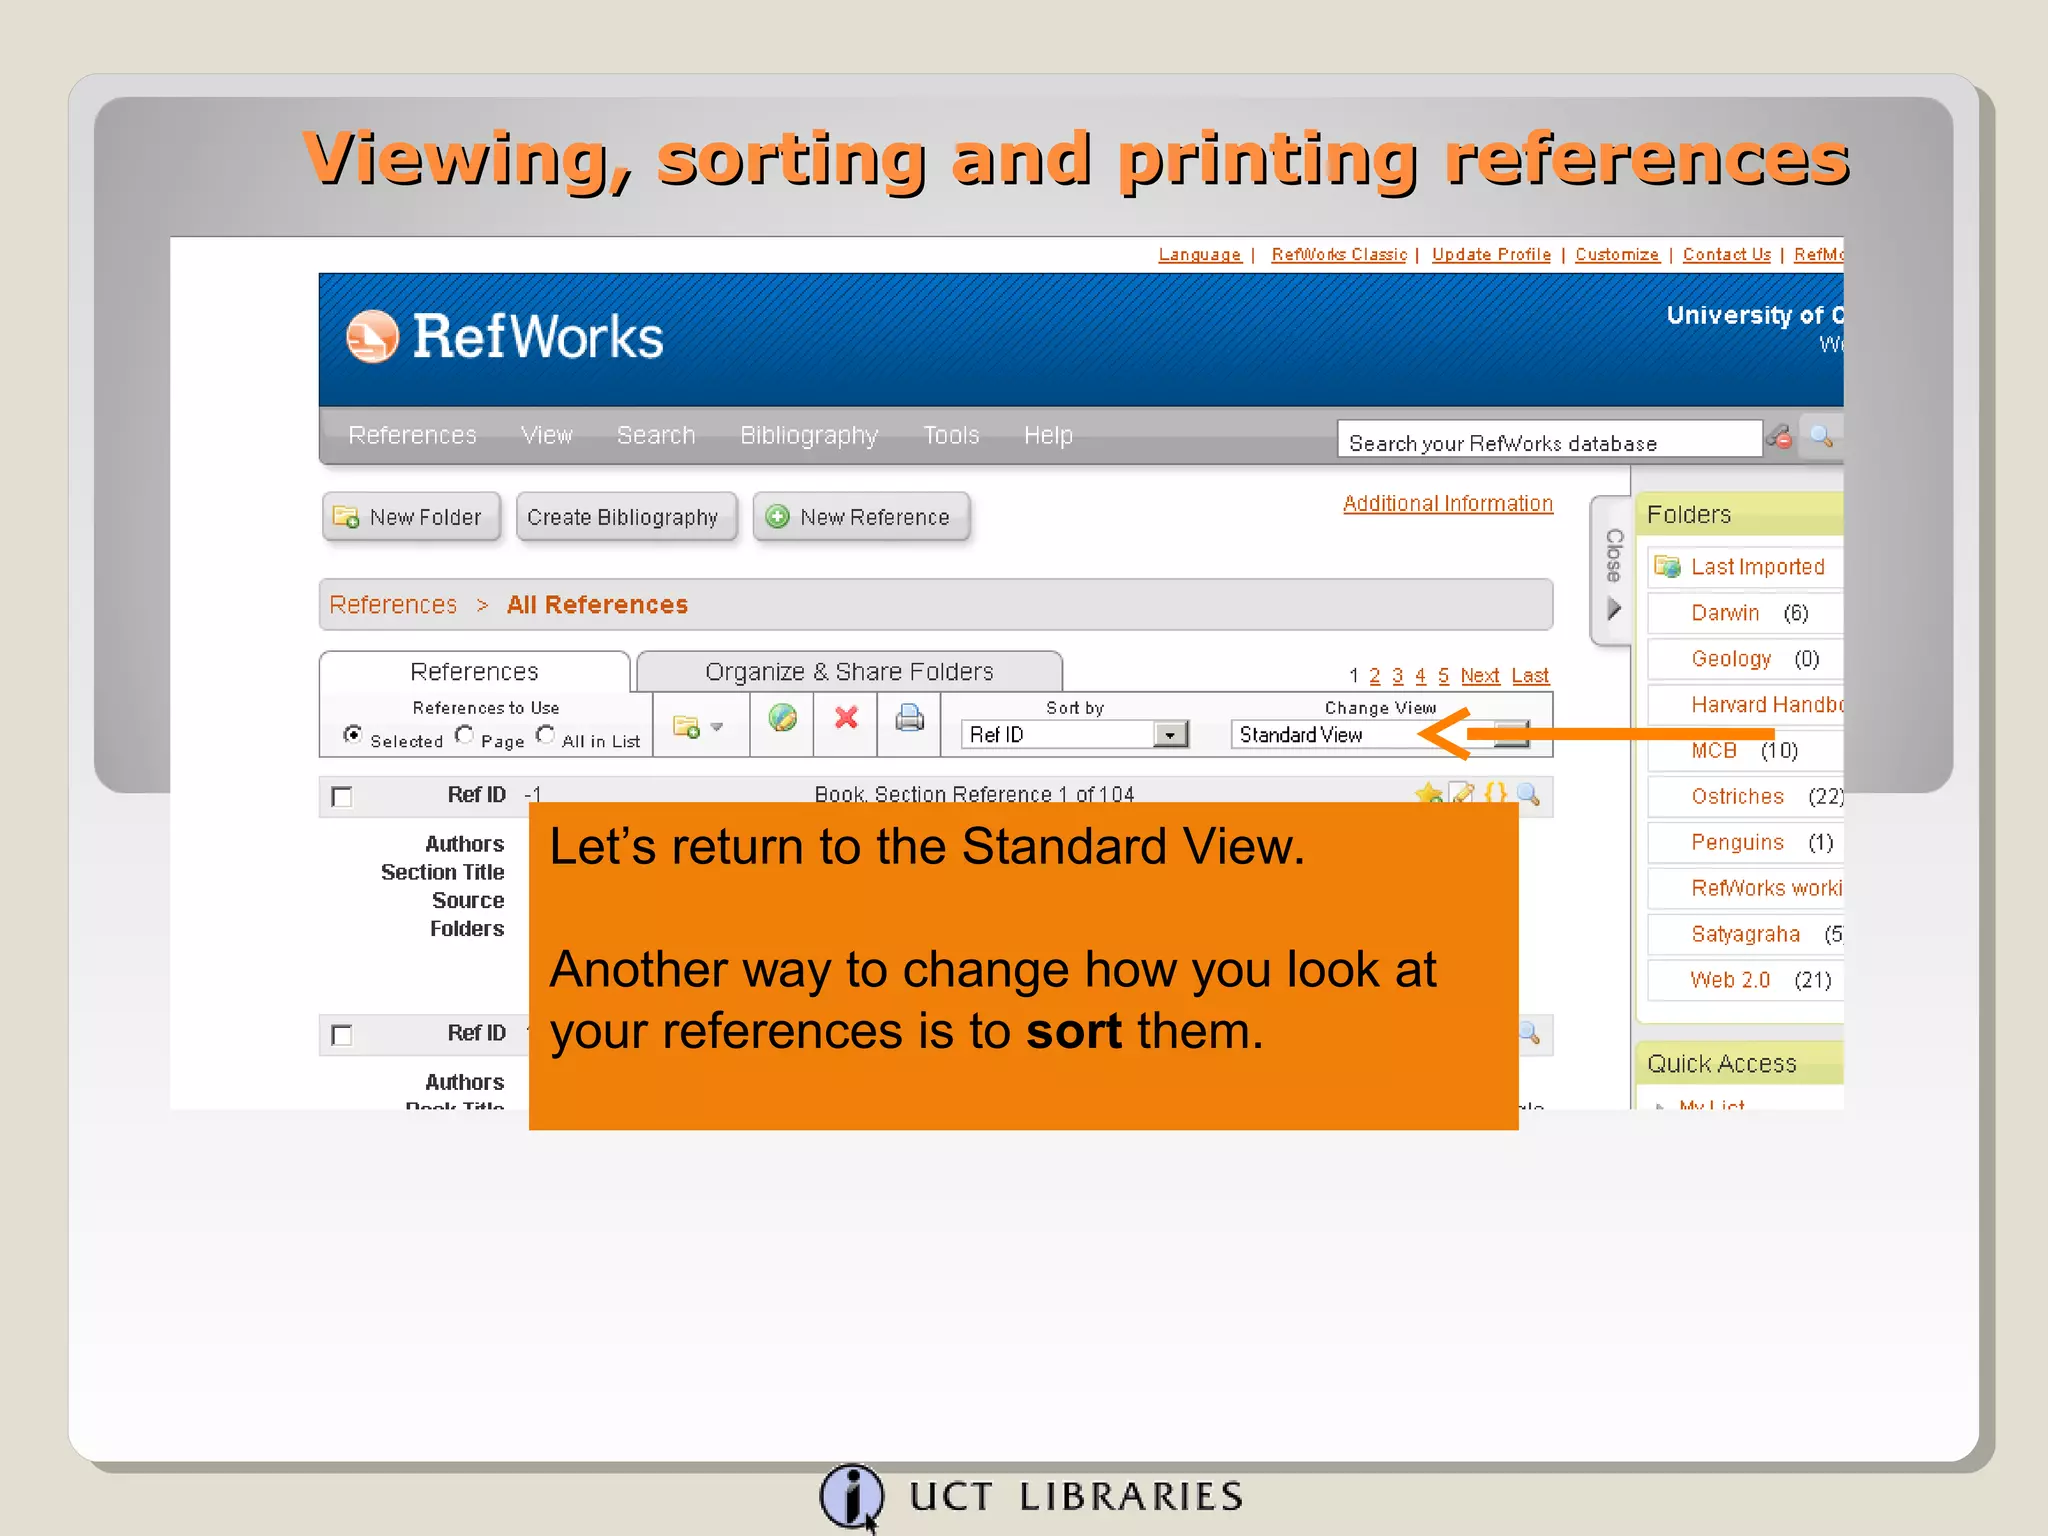The image size is (2048, 1536).
Task: Open the View menu
Action: (547, 436)
